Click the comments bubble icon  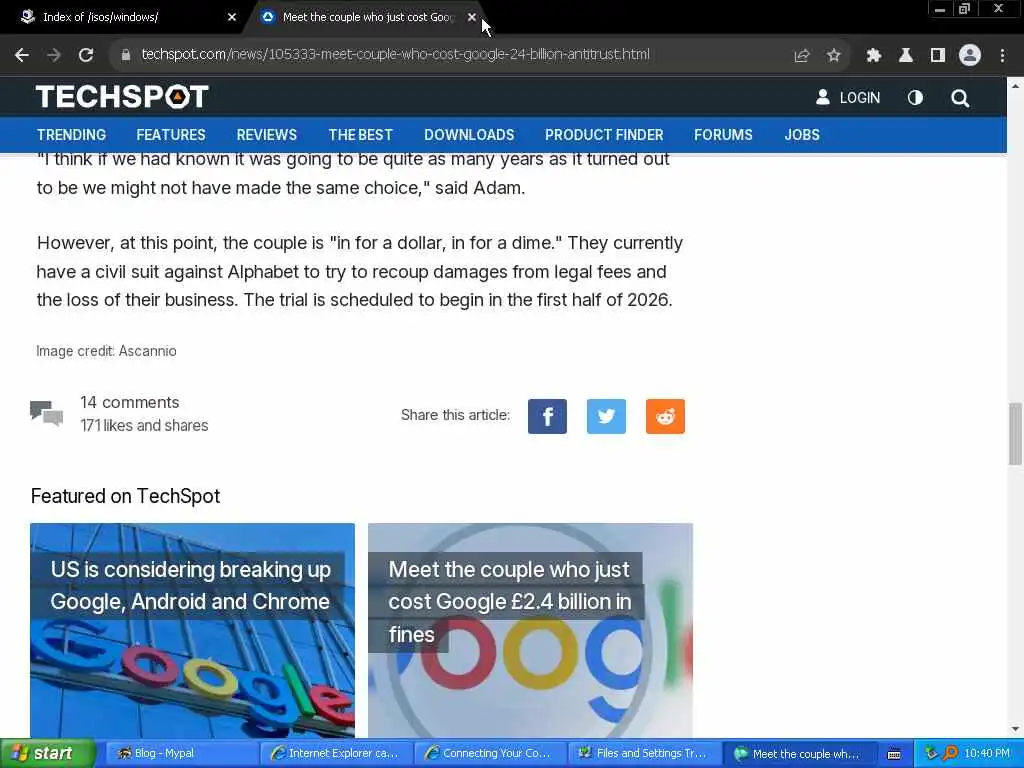pyautogui.click(x=46, y=414)
